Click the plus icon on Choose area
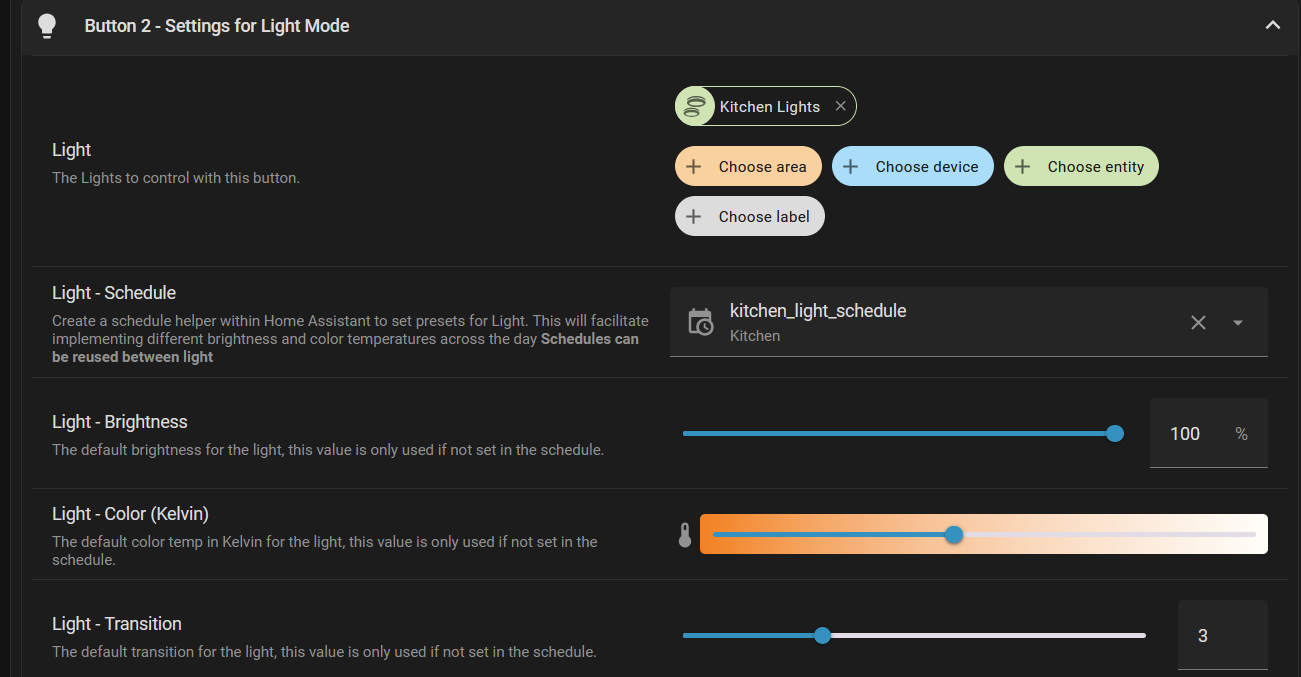The width and height of the screenshot is (1301, 677). (693, 167)
